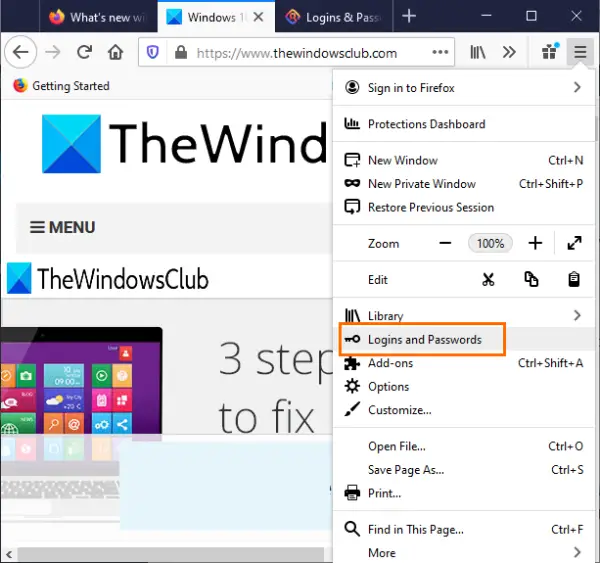Open the Library toolbar icon
Screen dimensions: 600x563
click(478, 52)
